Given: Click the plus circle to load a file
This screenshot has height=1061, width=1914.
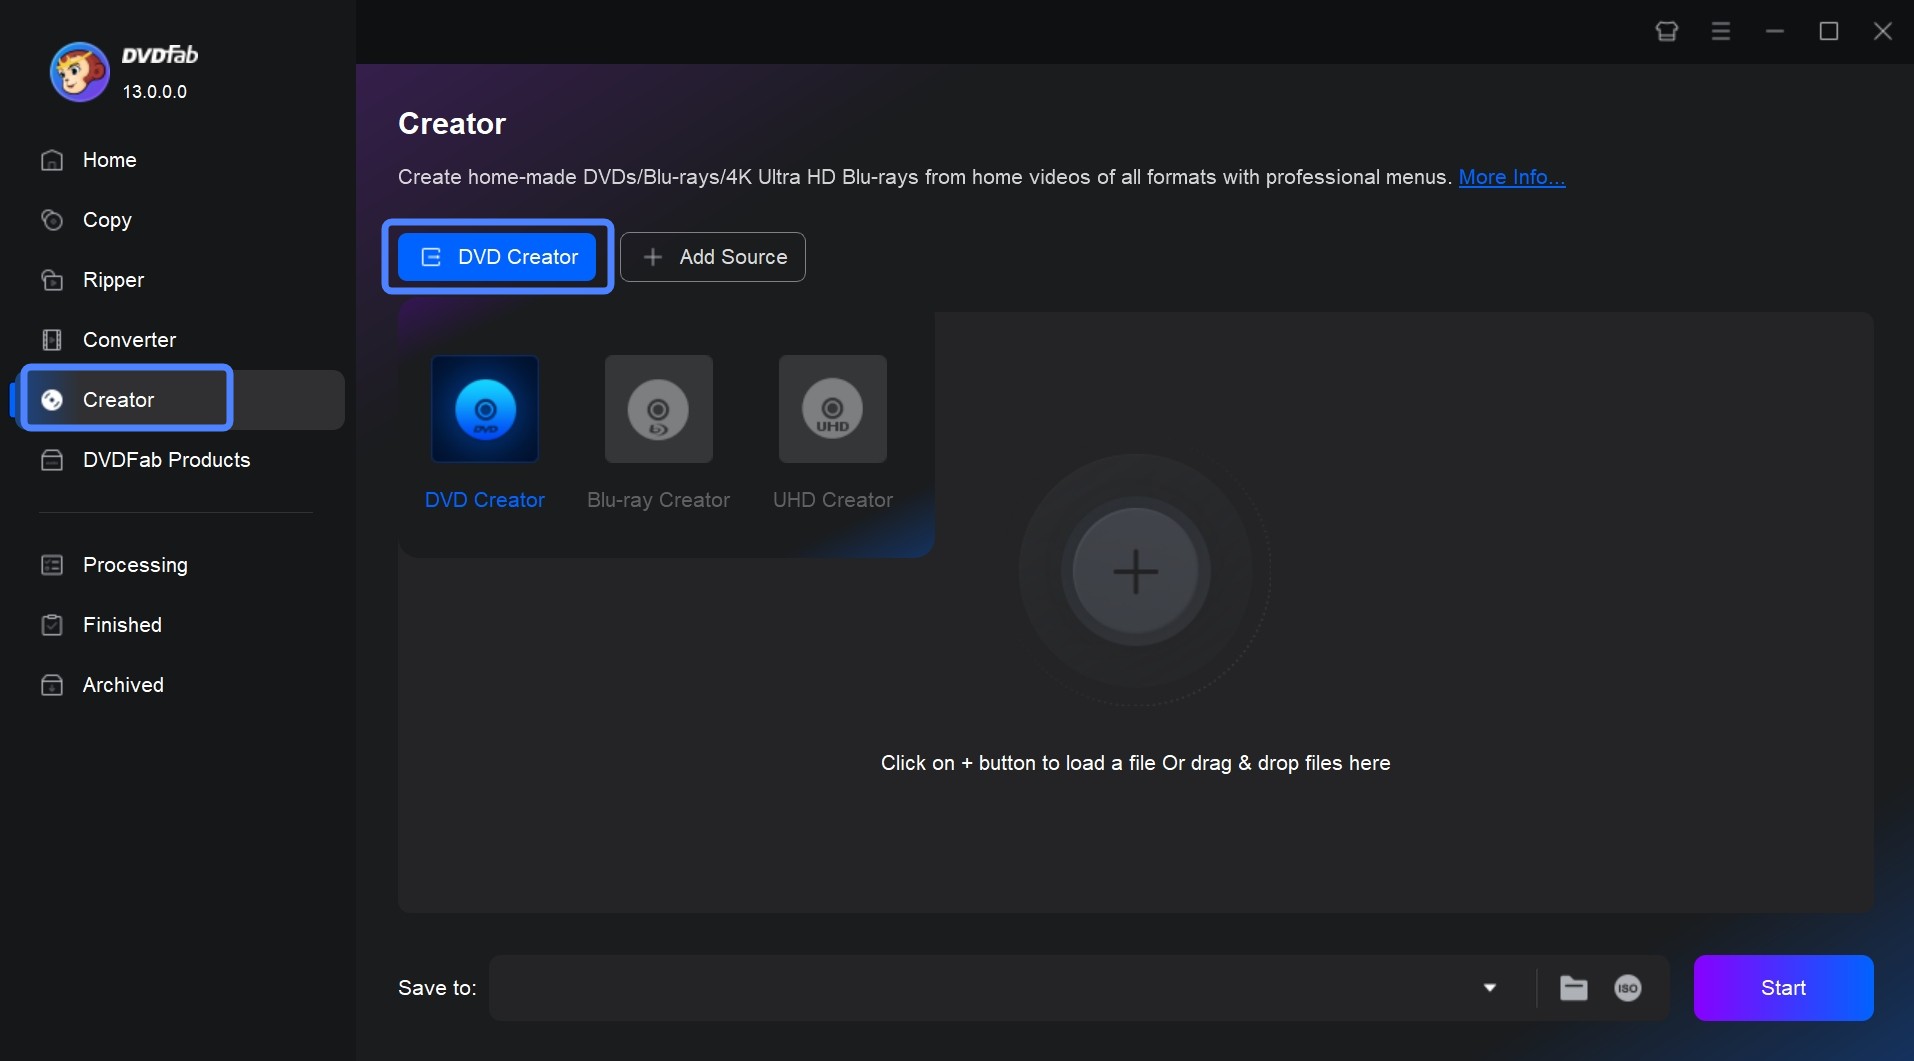Looking at the screenshot, I should [x=1136, y=571].
